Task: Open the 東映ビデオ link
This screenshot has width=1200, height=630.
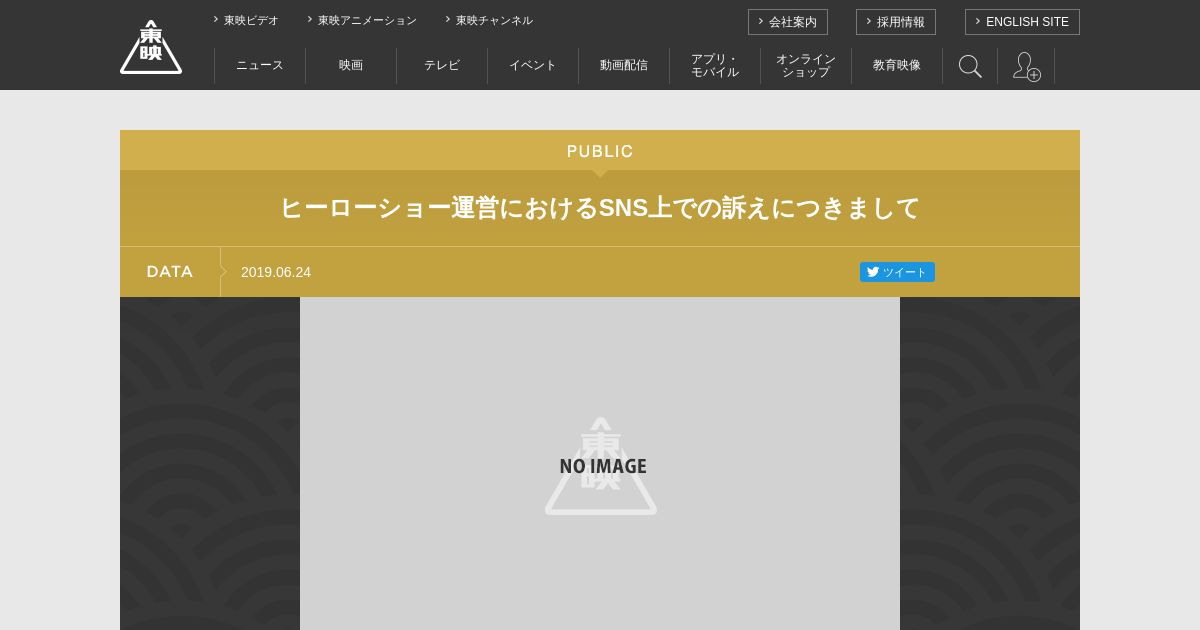Action: [x=246, y=20]
